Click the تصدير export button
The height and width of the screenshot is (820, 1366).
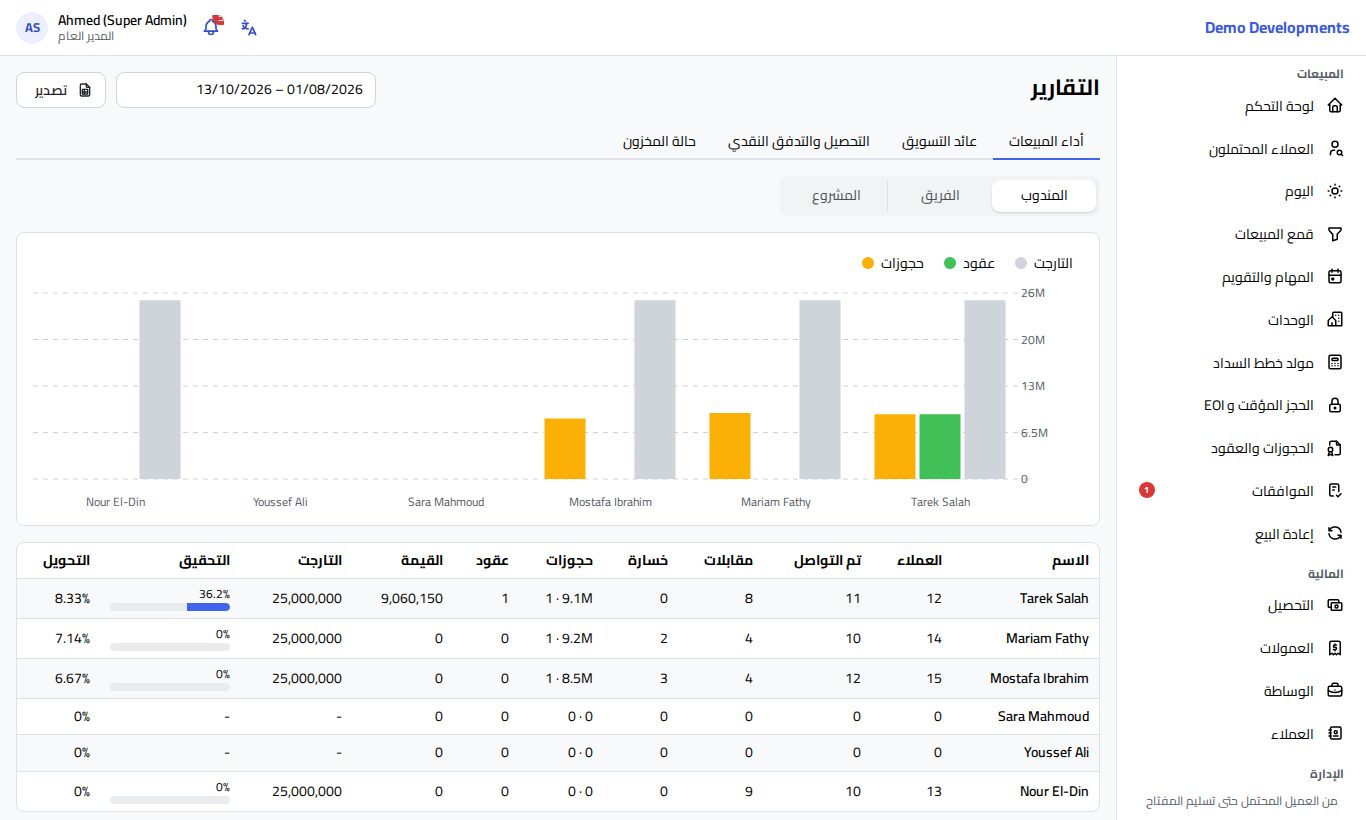[61, 90]
